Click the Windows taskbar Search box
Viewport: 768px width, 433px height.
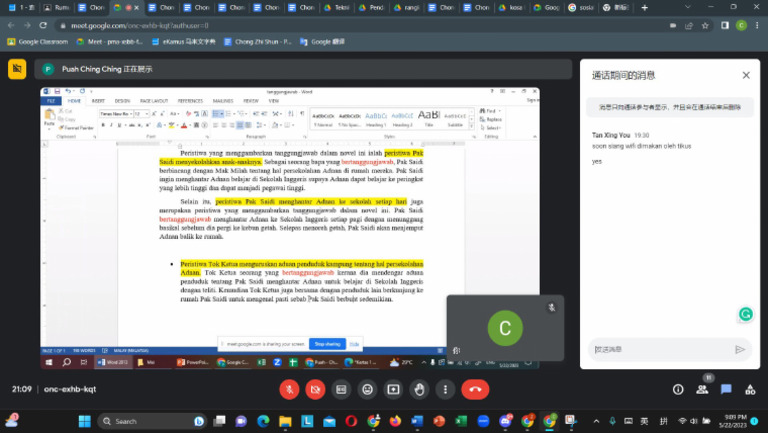point(150,421)
